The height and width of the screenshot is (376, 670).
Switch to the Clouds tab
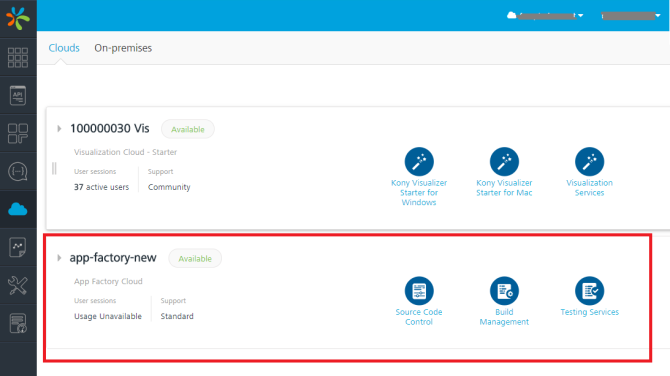coord(64,48)
